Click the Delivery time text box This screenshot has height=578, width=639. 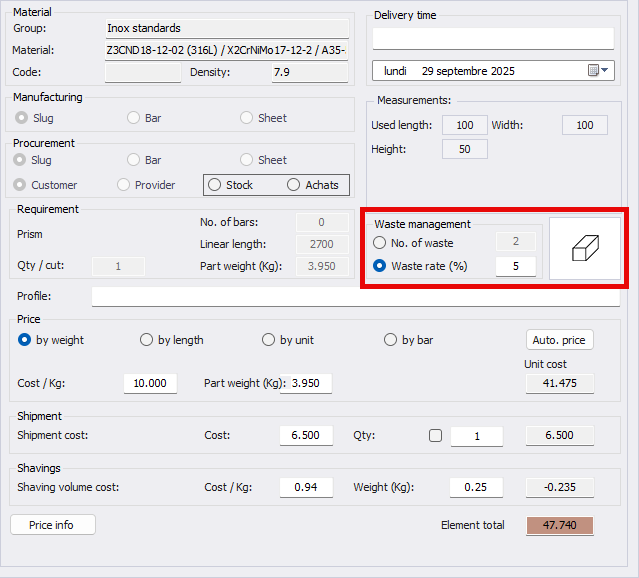click(493, 38)
